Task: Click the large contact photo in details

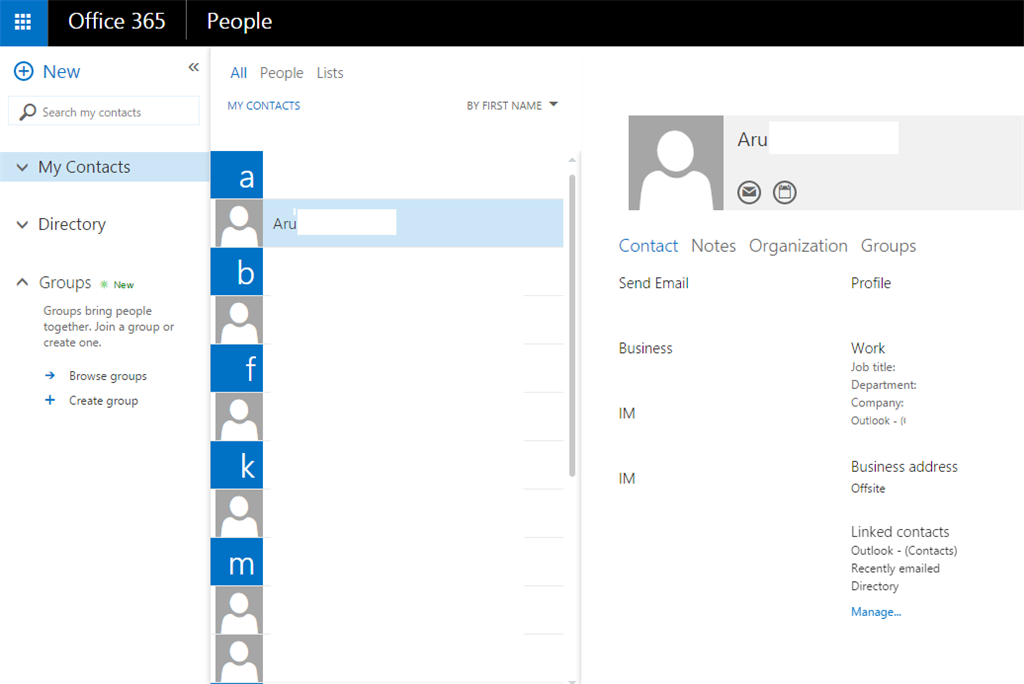Action: click(x=675, y=162)
